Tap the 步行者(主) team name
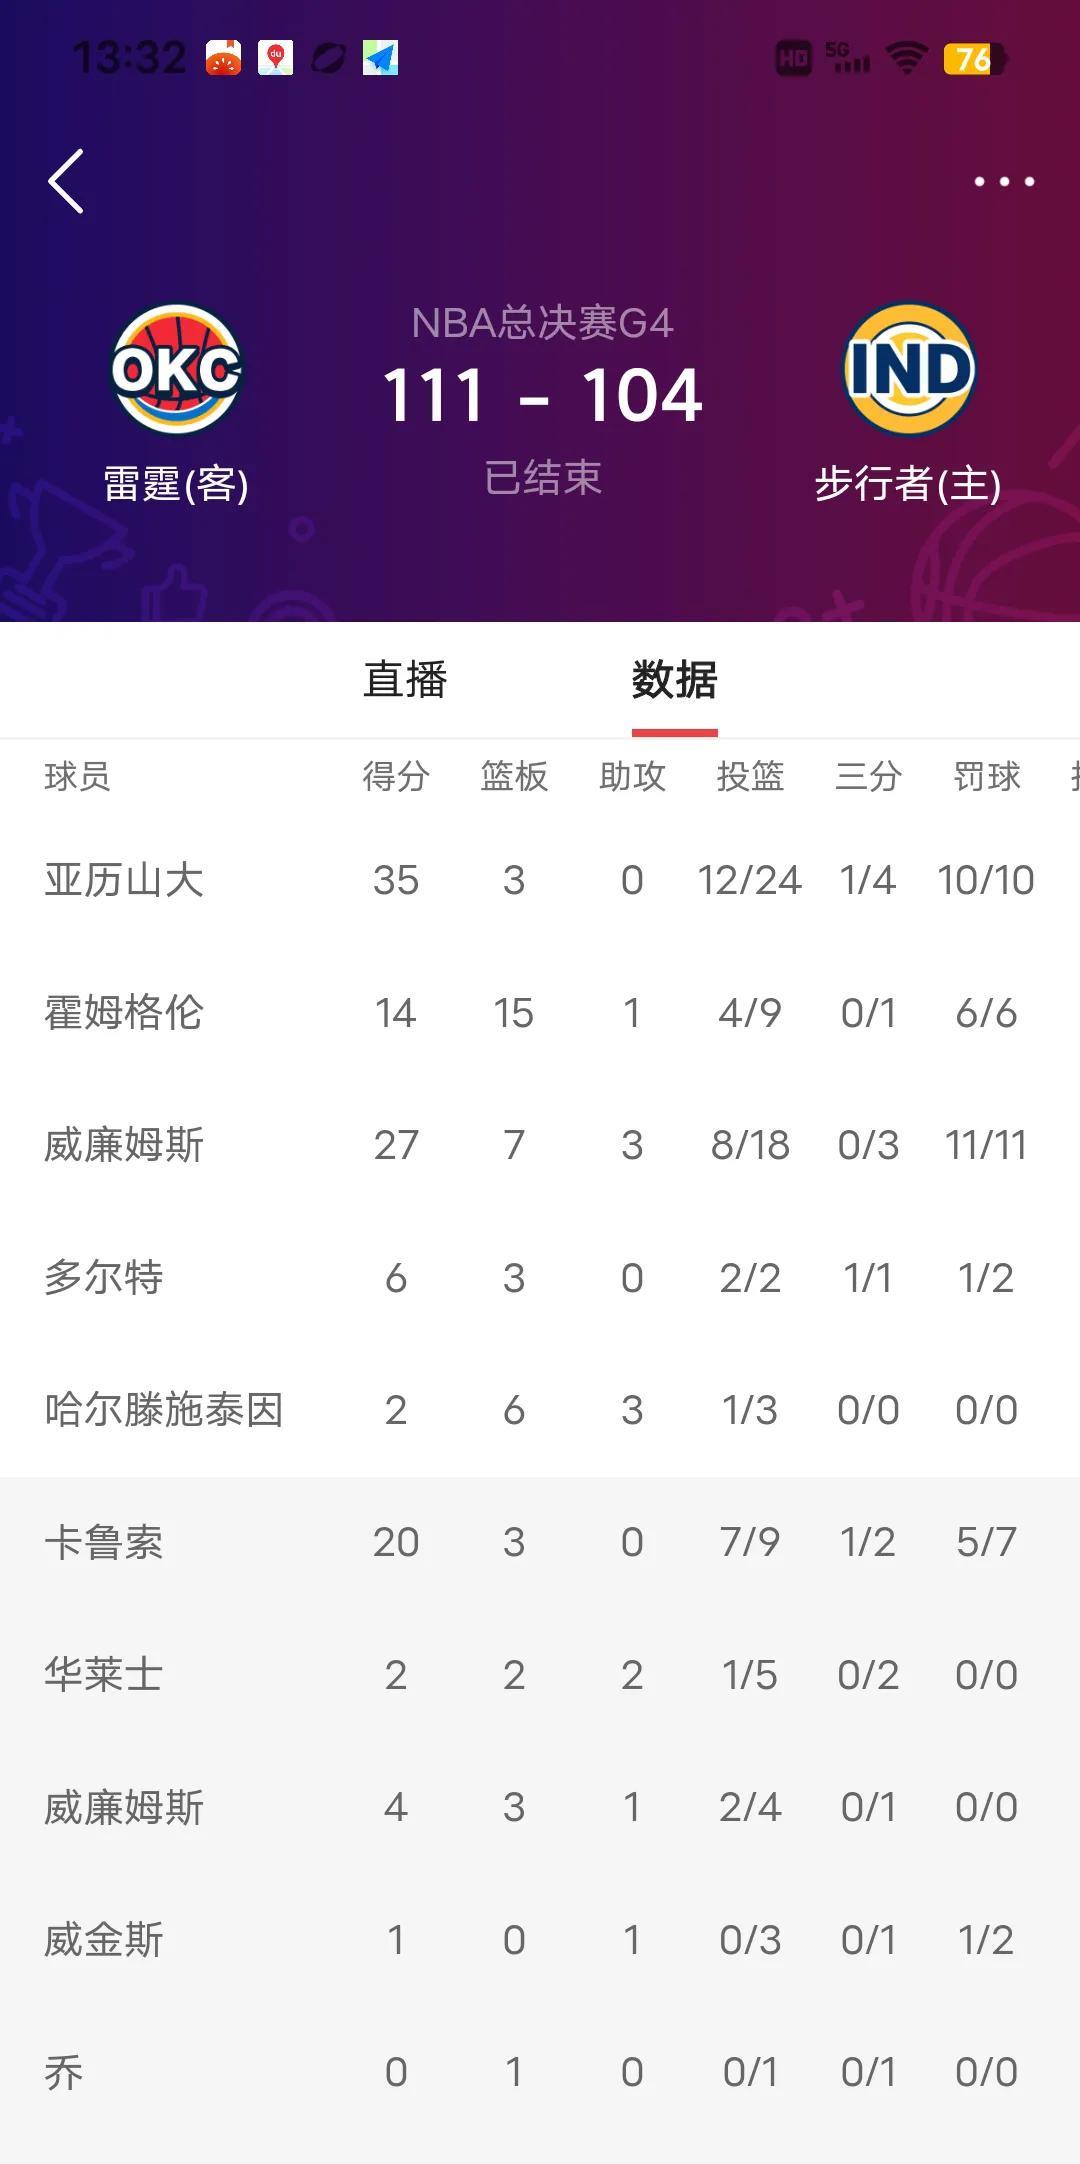The image size is (1080, 2164). (908, 484)
